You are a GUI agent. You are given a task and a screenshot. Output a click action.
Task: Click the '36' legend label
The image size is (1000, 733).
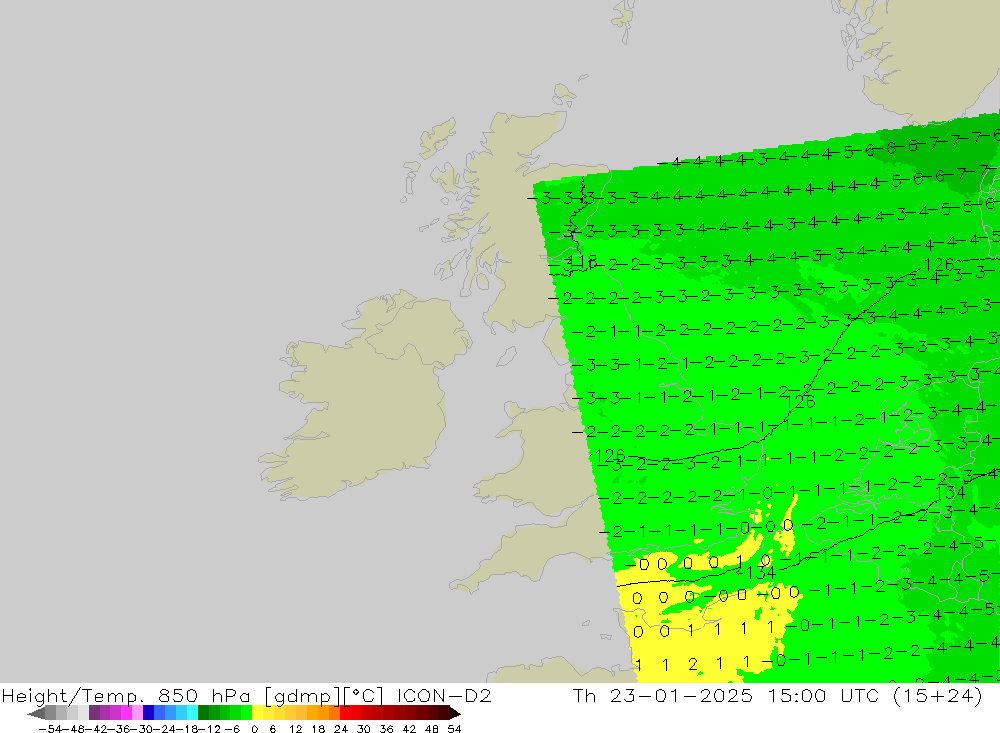(x=386, y=729)
